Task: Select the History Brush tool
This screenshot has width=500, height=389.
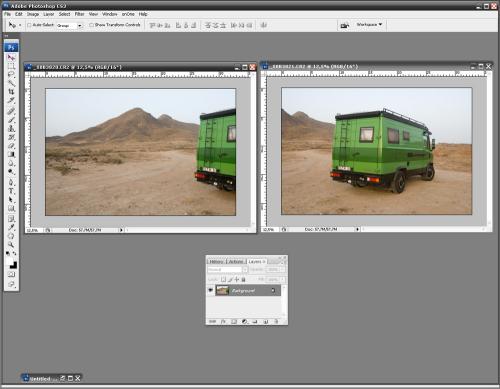Action: pos(11,137)
